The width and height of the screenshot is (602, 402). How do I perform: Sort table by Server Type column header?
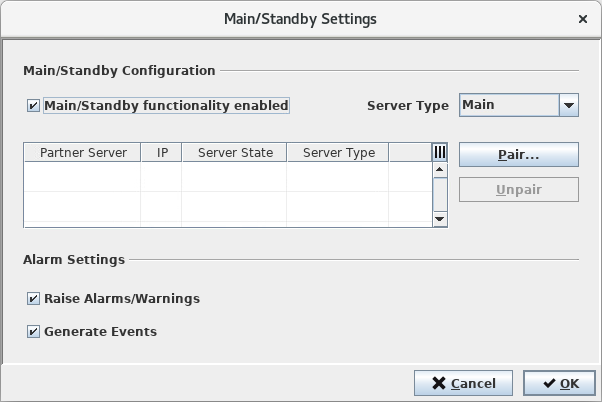(x=338, y=152)
